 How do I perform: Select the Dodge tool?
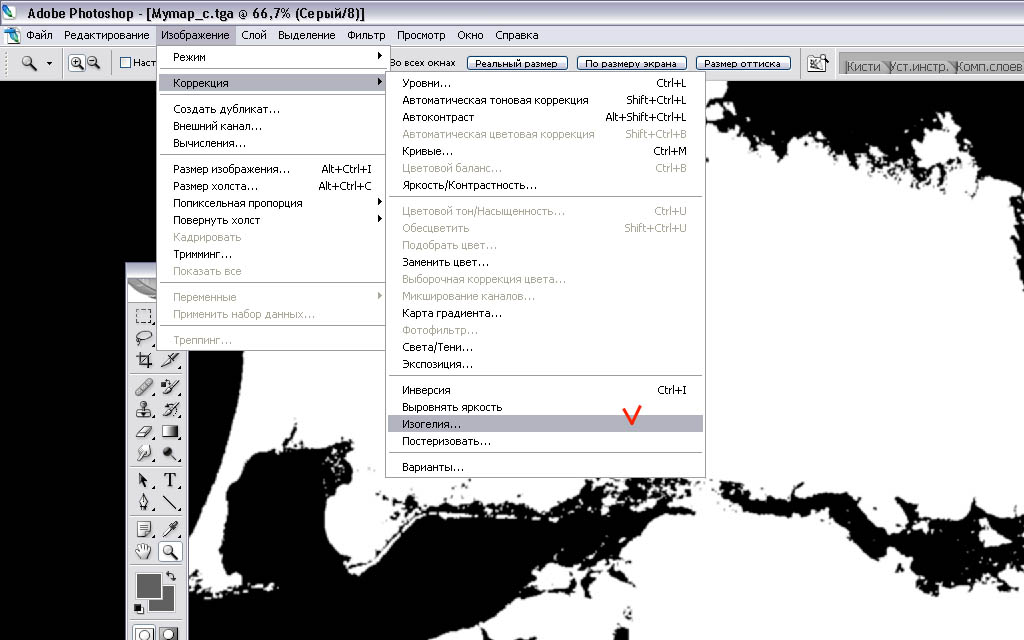click(170, 453)
